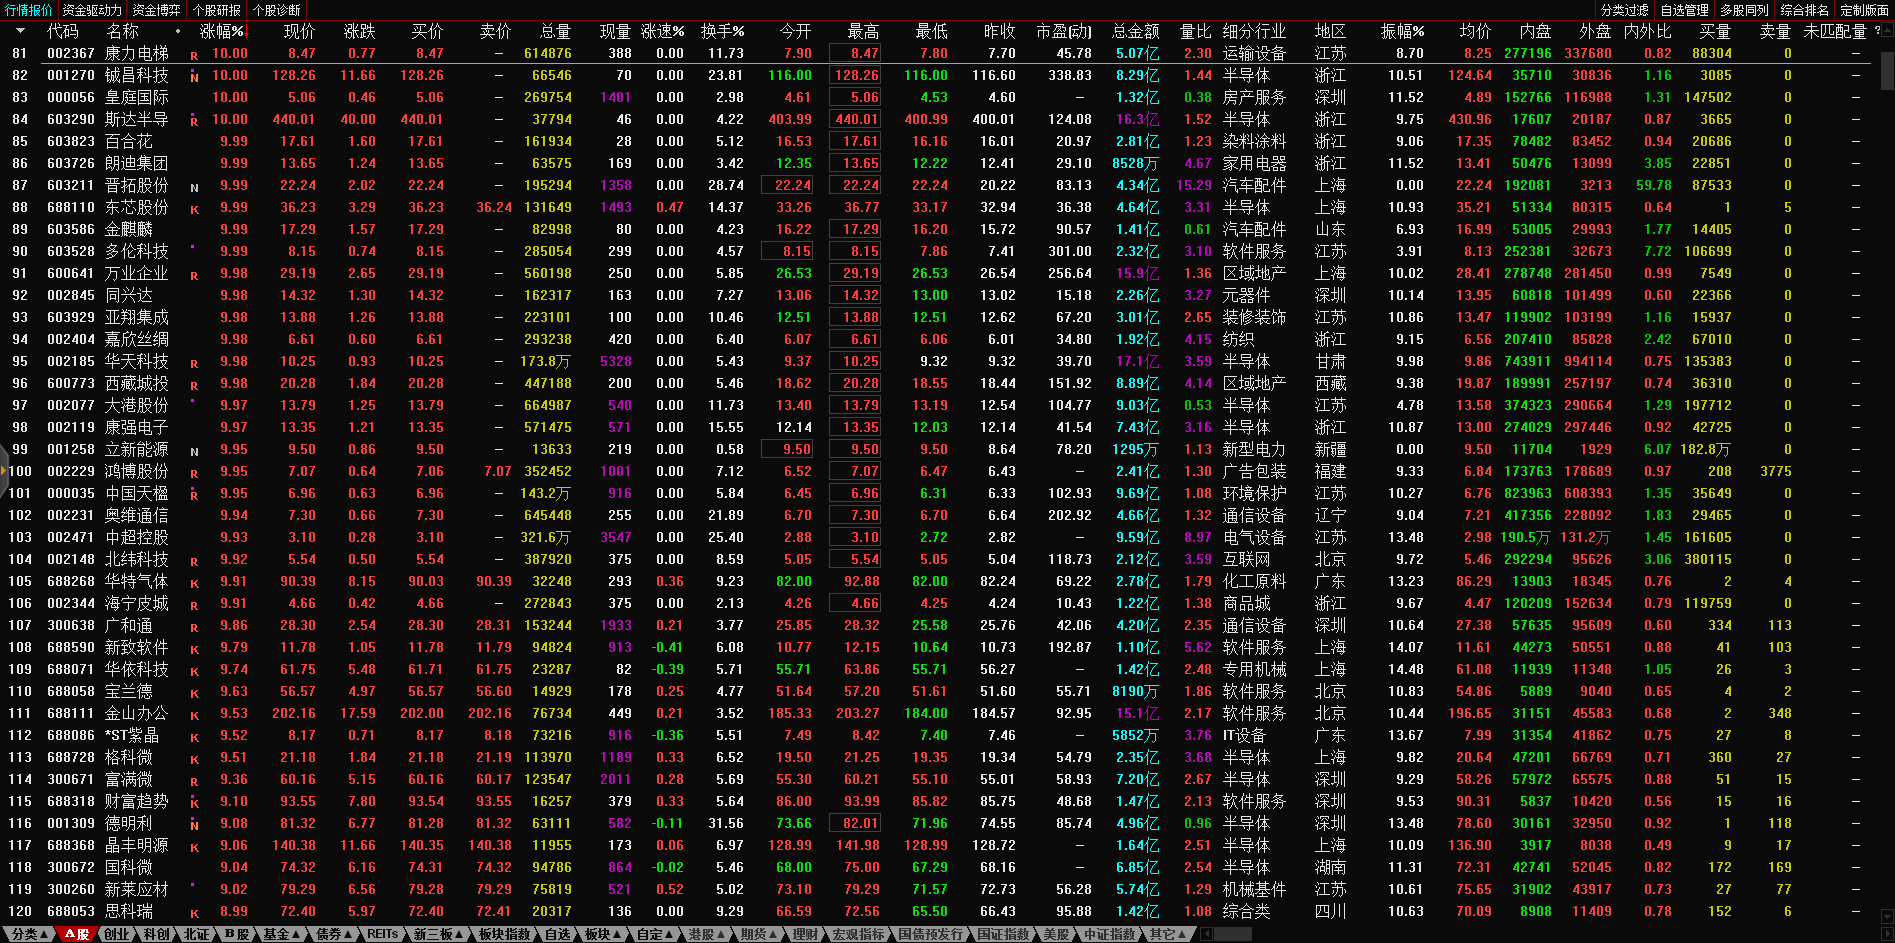Viewport: 1895px width, 943px height.
Task: Open the column header dropdown triangle
Action: [x=19, y=32]
